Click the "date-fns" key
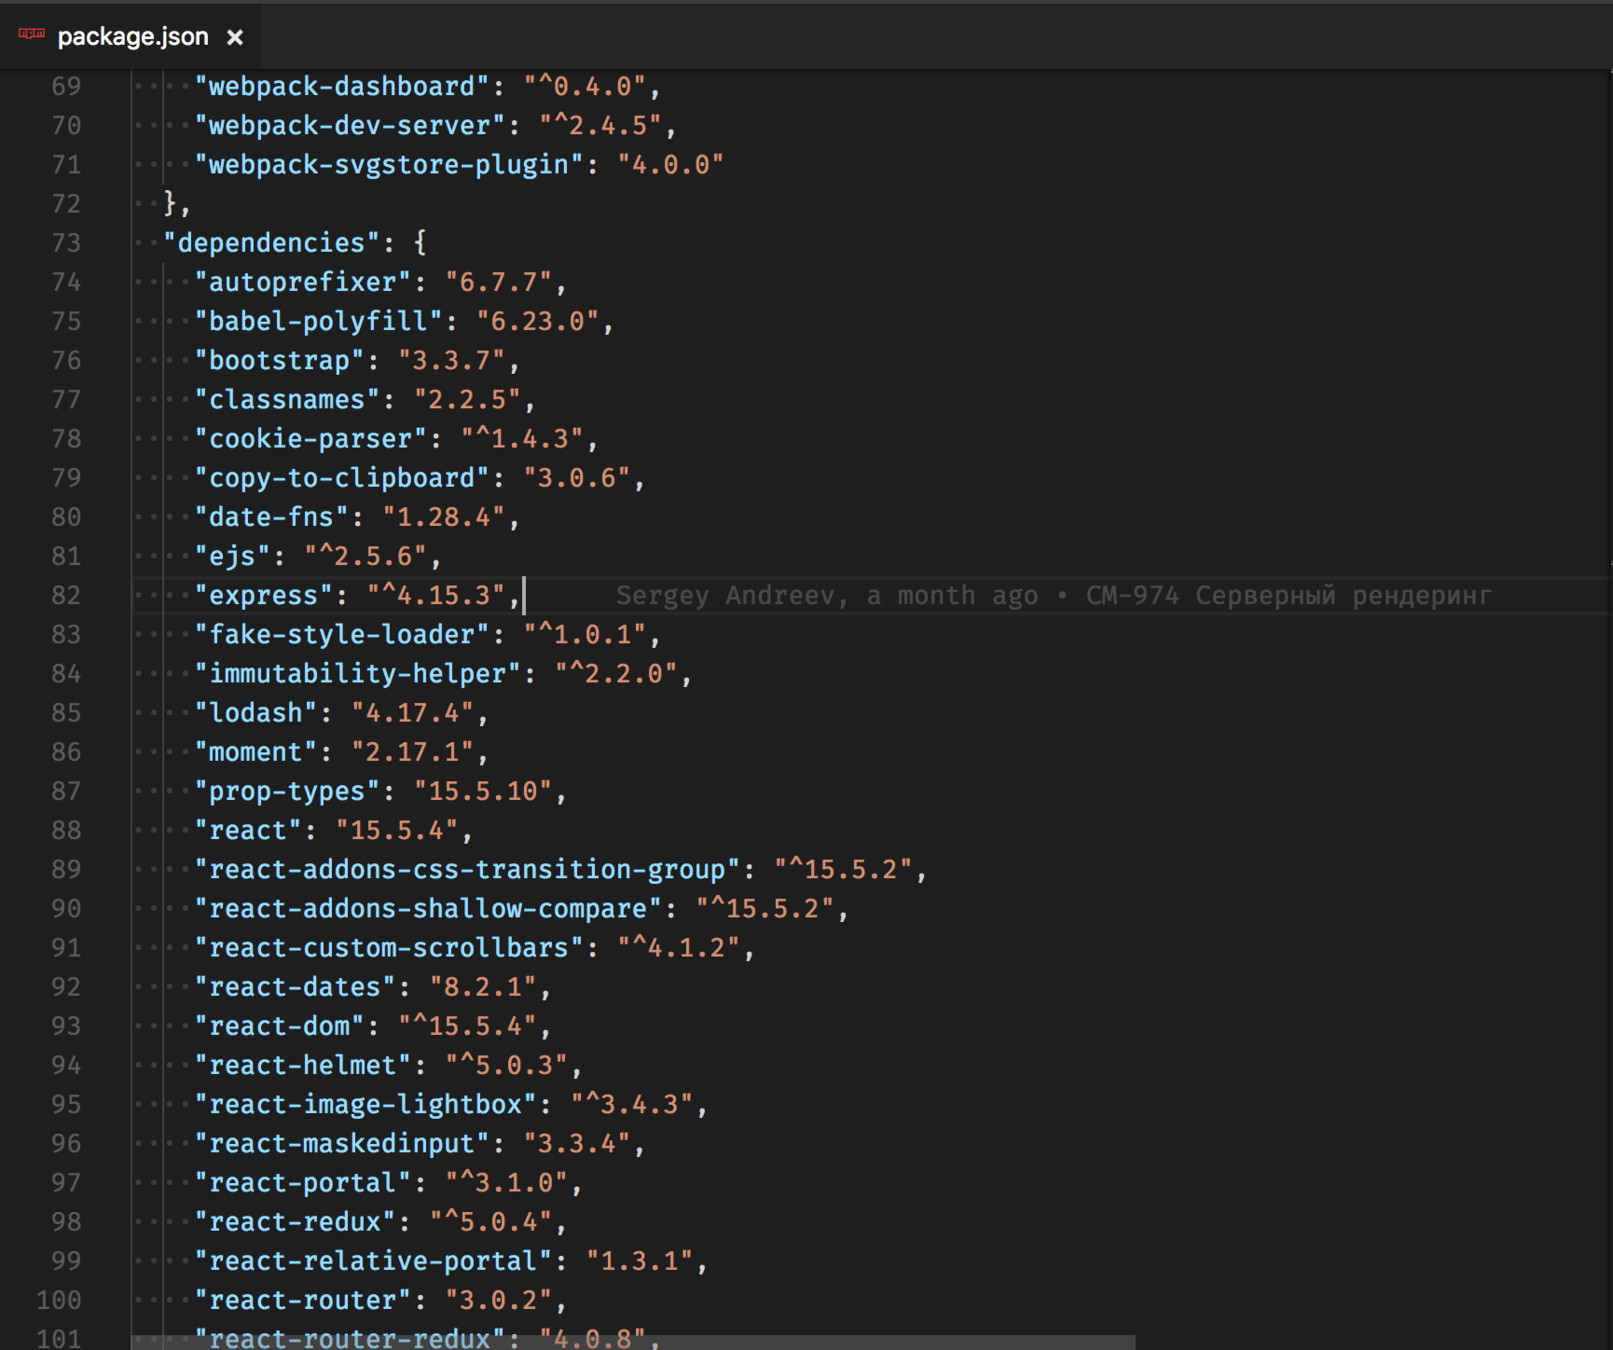Image resolution: width=1613 pixels, height=1350 pixels. (272, 517)
